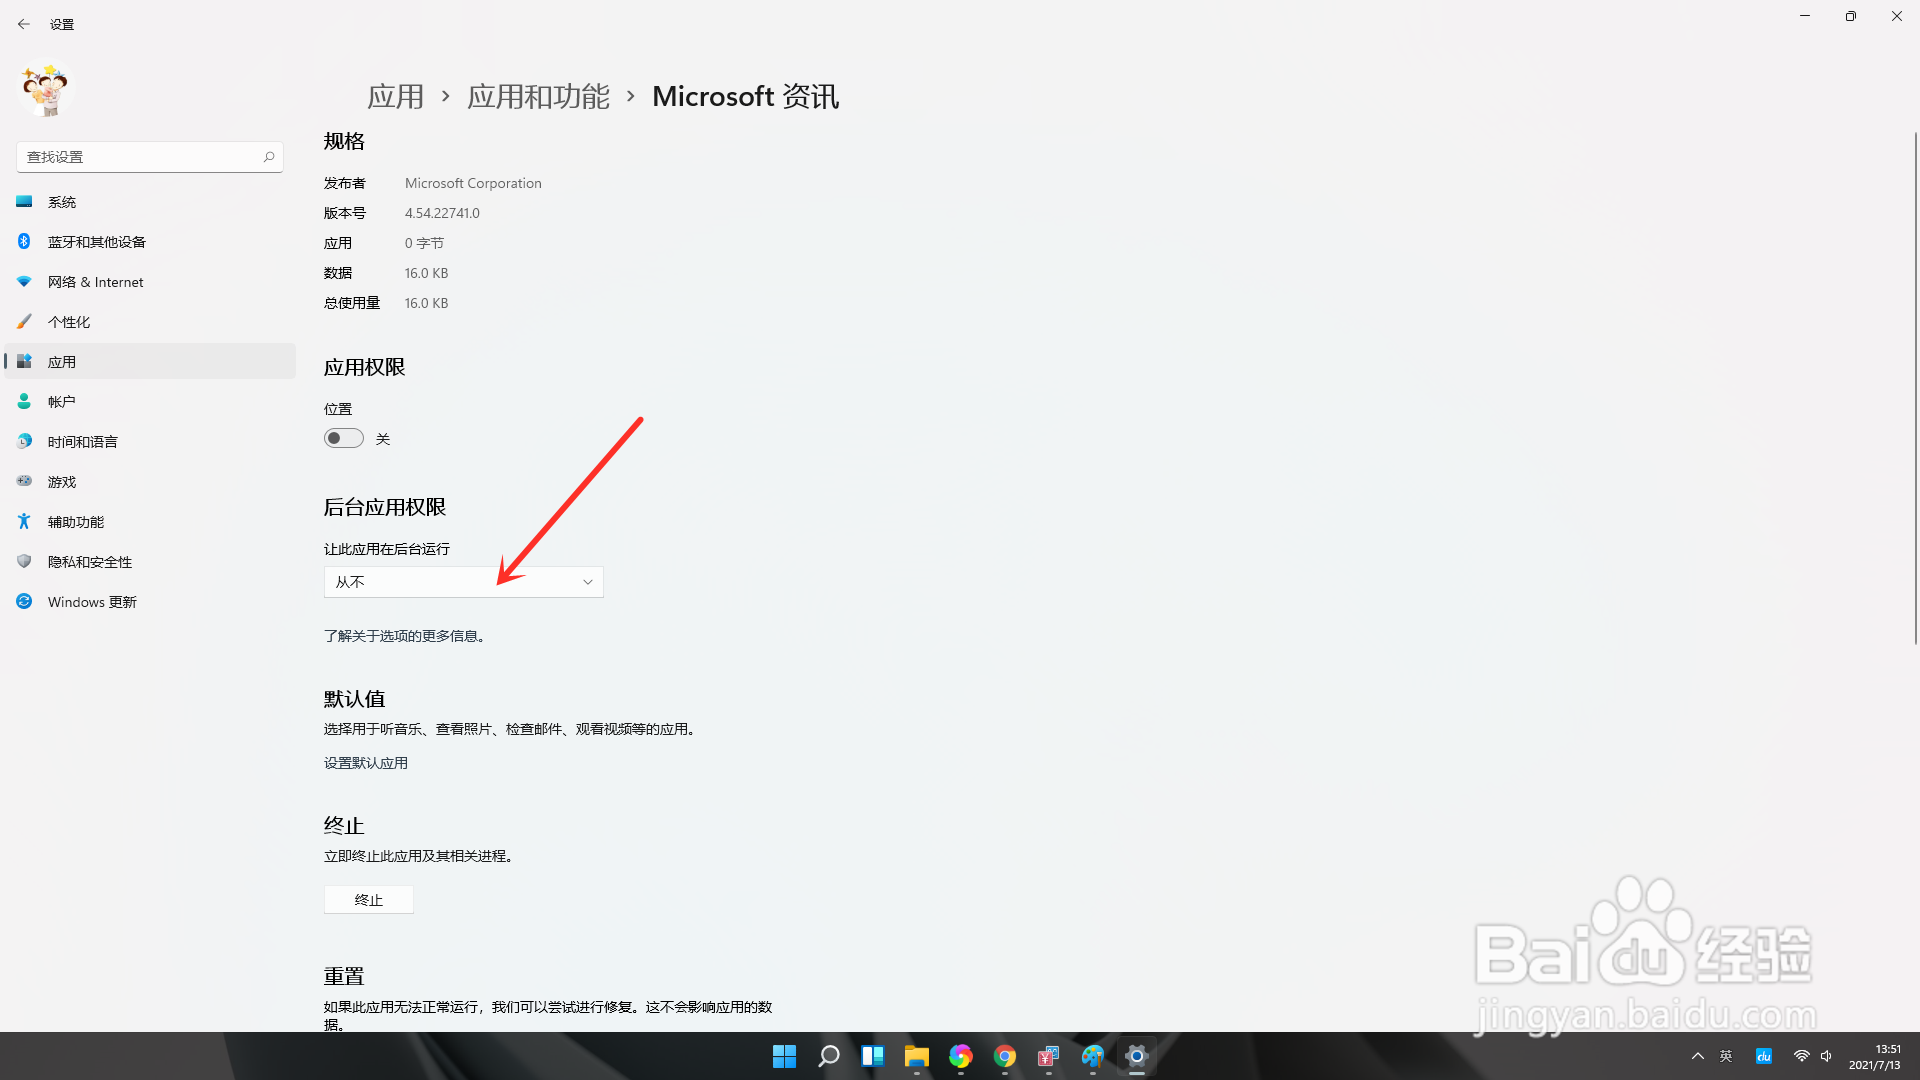Click the version number 4.54.22741.0
1920x1080 pixels.
click(442, 213)
